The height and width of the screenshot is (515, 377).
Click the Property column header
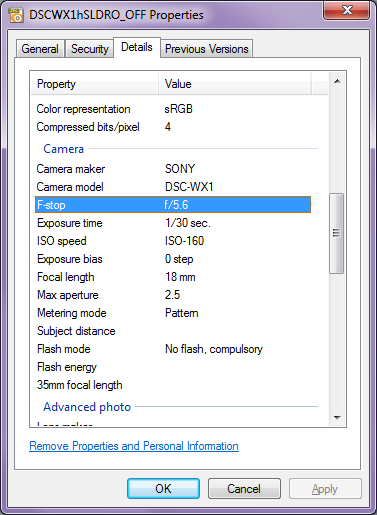point(95,84)
